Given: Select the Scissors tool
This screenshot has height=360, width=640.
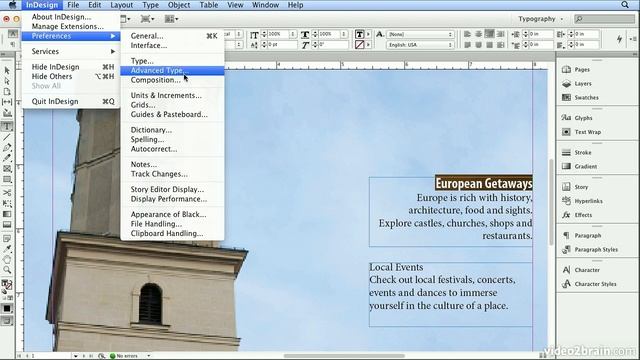Looking at the screenshot, I should (x=7, y=192).
